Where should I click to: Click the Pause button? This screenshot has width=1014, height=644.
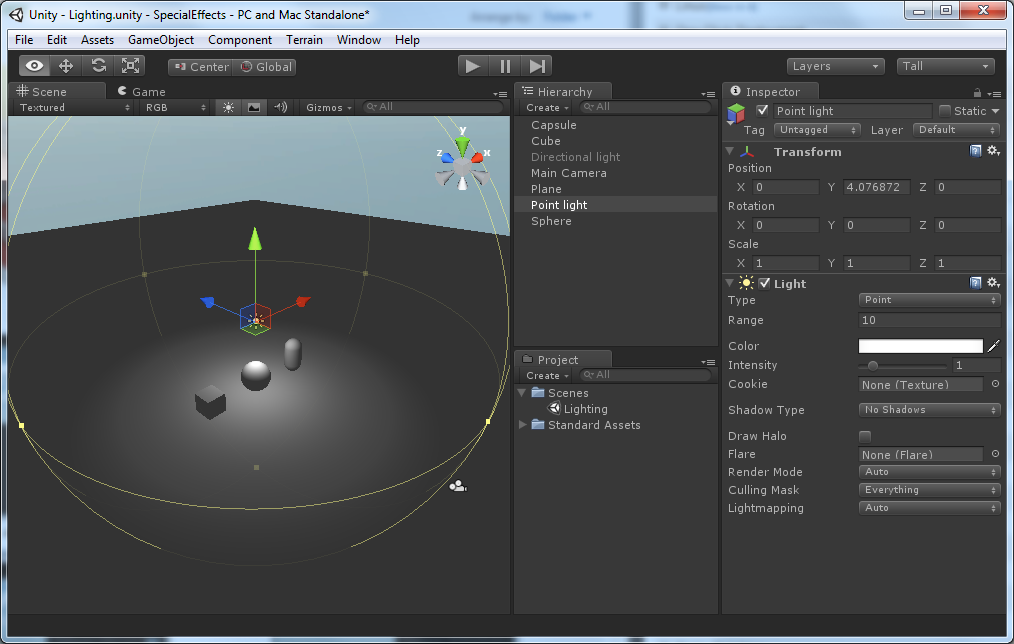(505, 66)
